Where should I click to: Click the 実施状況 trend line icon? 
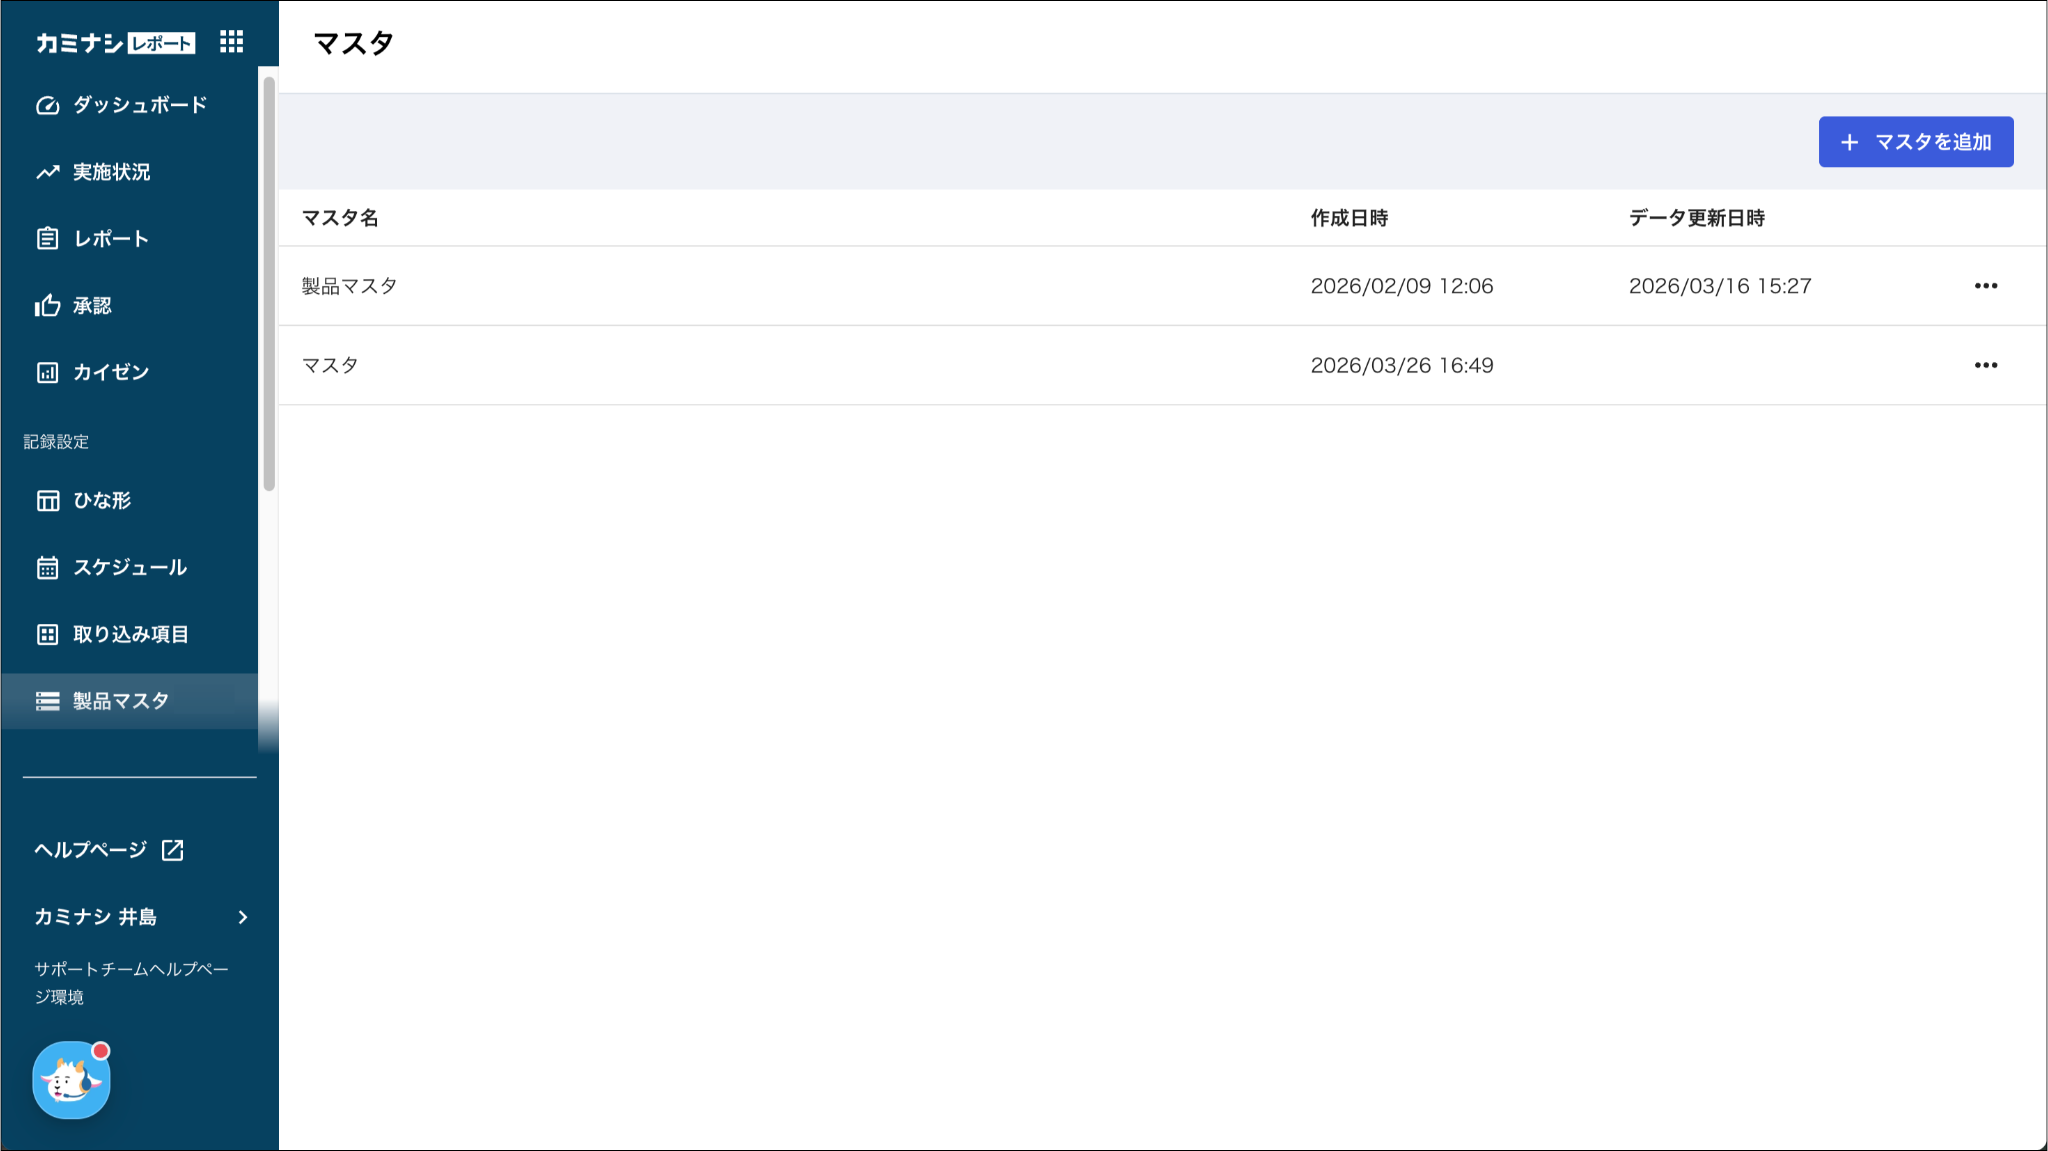(x=47, y=172)
